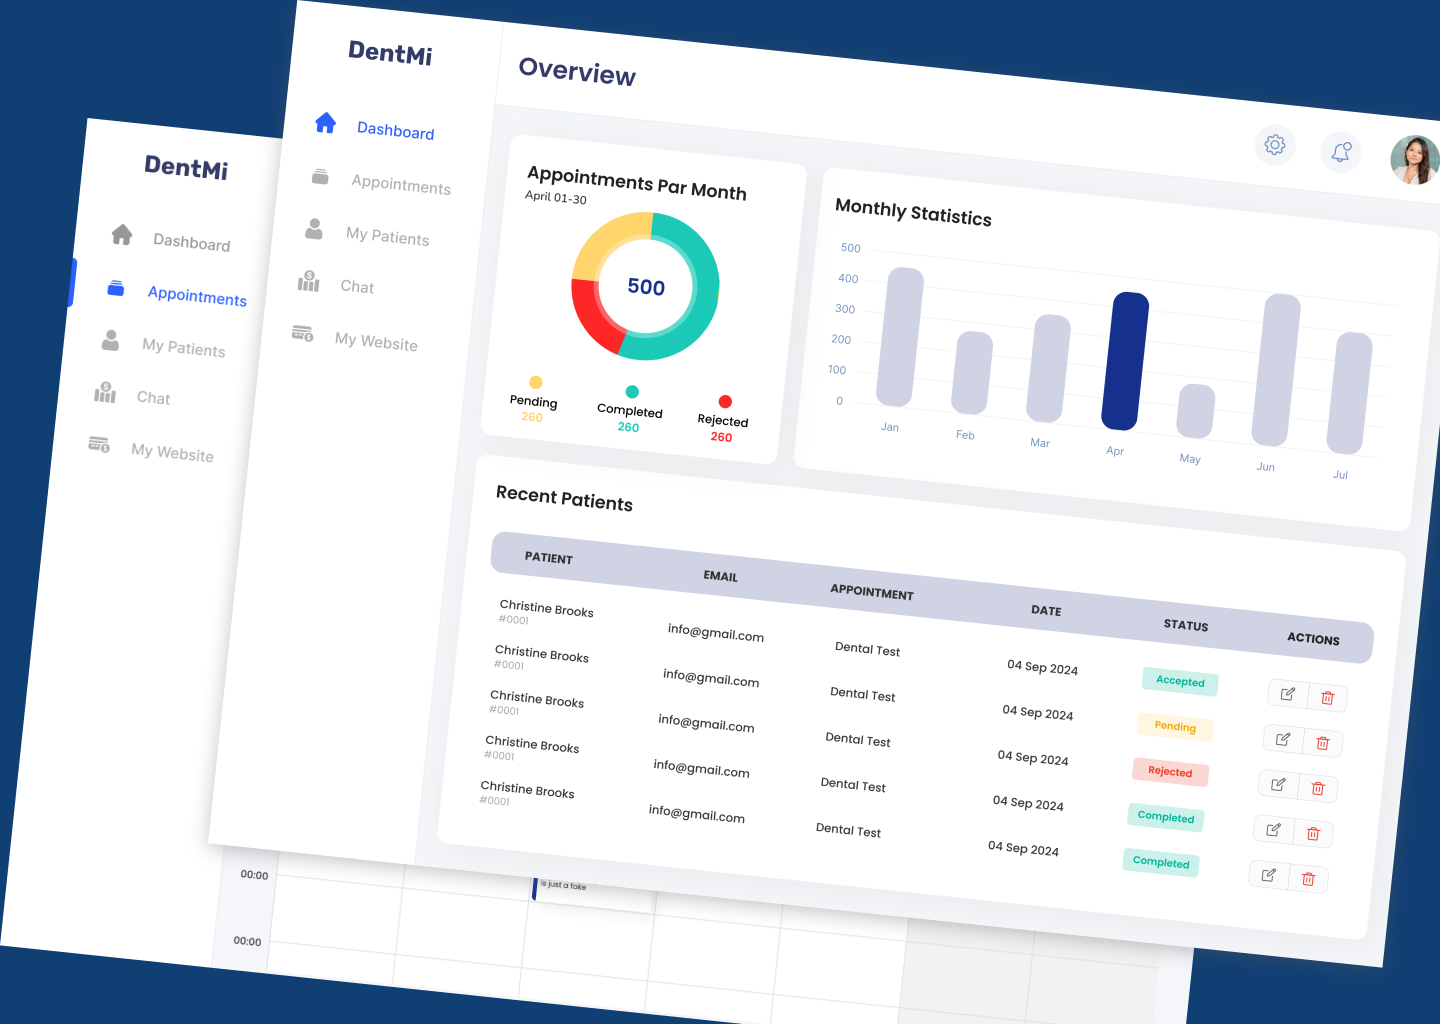Toggle the Pending legend dot on the donut chart
The height and width of the screenshot is (1024, 1440).
pyautogui.click(x=534, y=382)
